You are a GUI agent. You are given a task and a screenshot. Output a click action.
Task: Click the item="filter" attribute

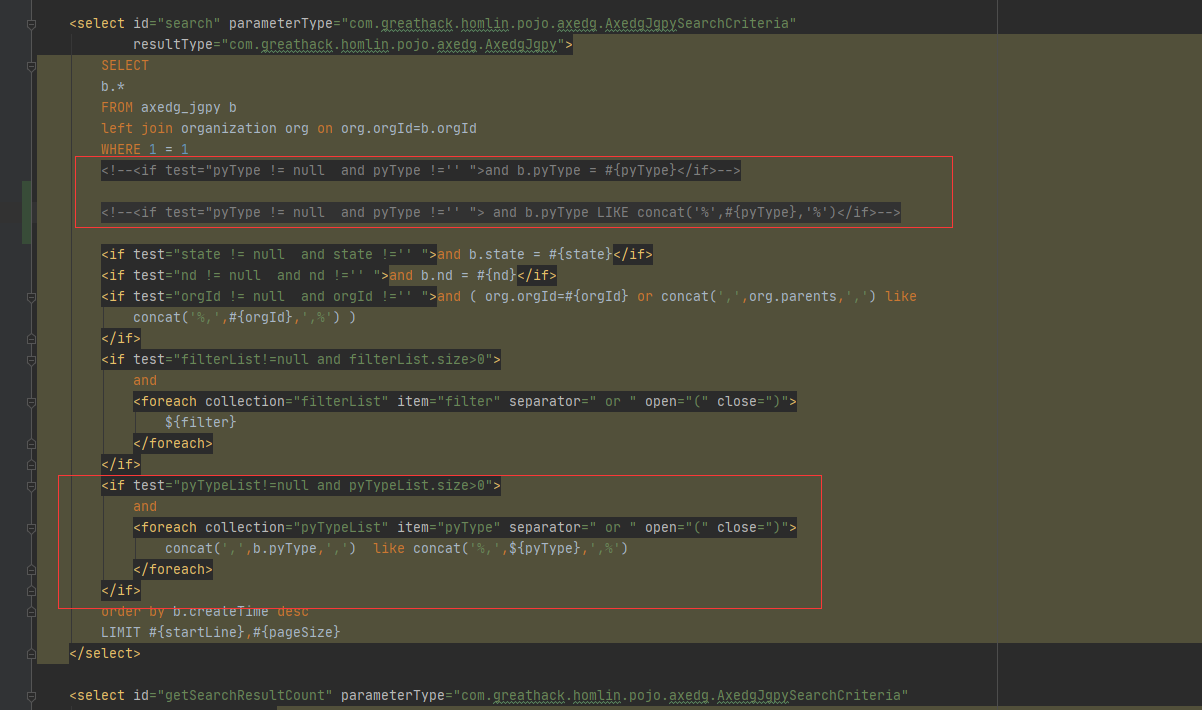[x=449, y=401]
